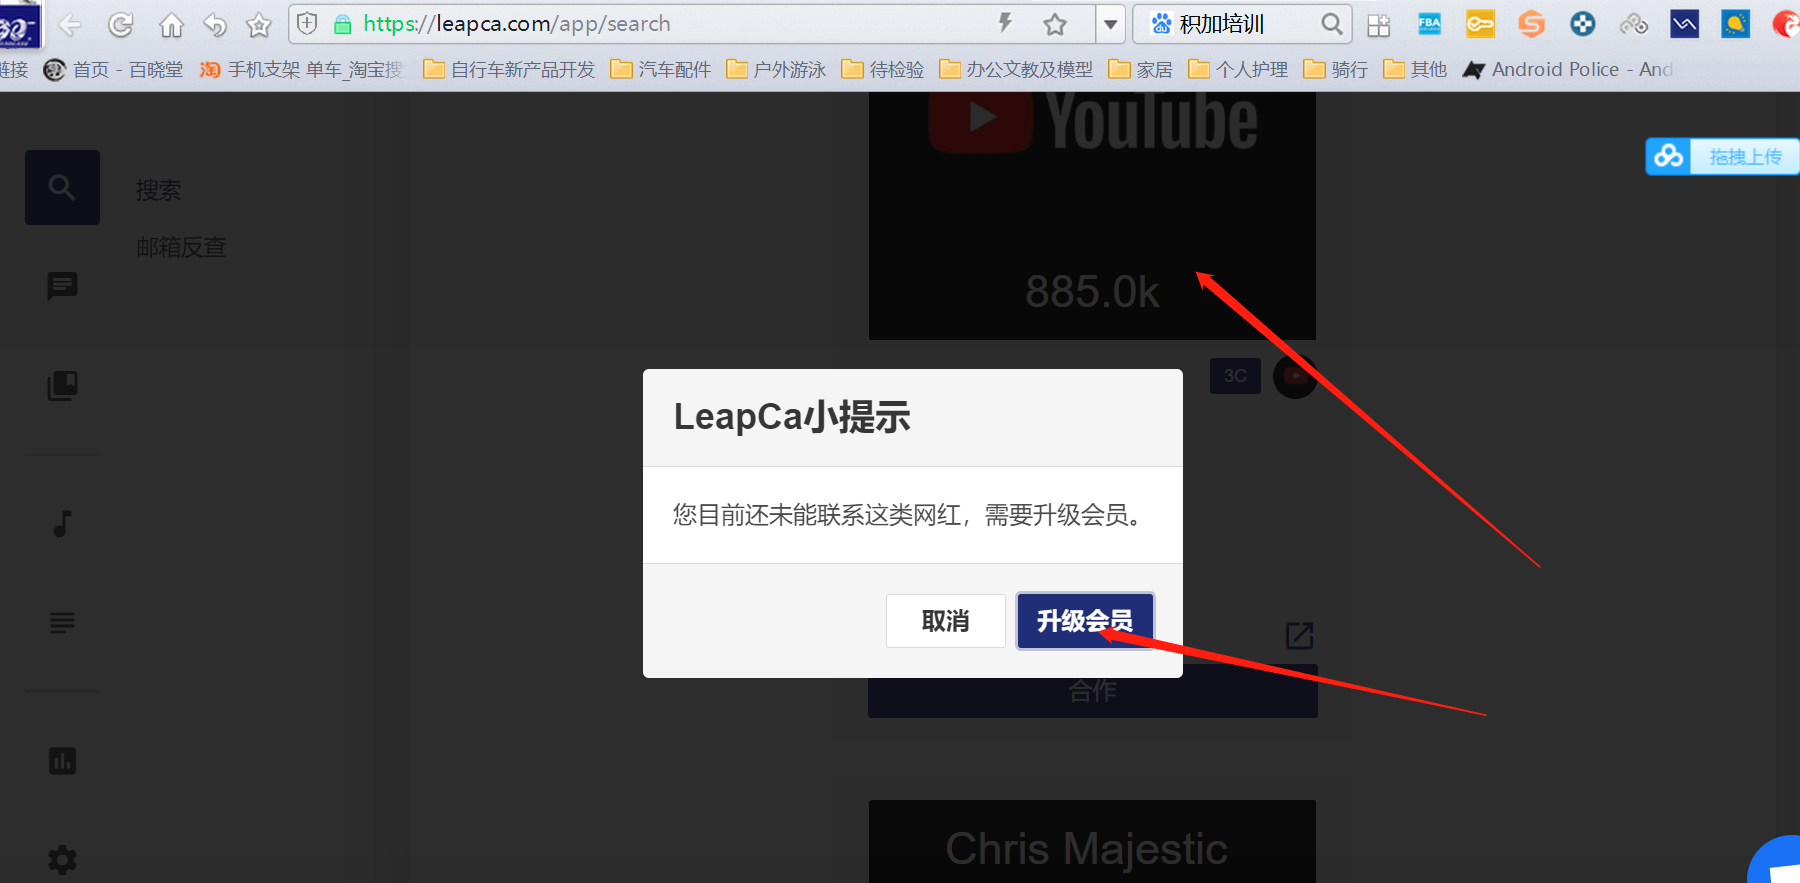Open Android Police bookmark
This screenshot has height=883, width=1800.
click(x=1567, y=69)
